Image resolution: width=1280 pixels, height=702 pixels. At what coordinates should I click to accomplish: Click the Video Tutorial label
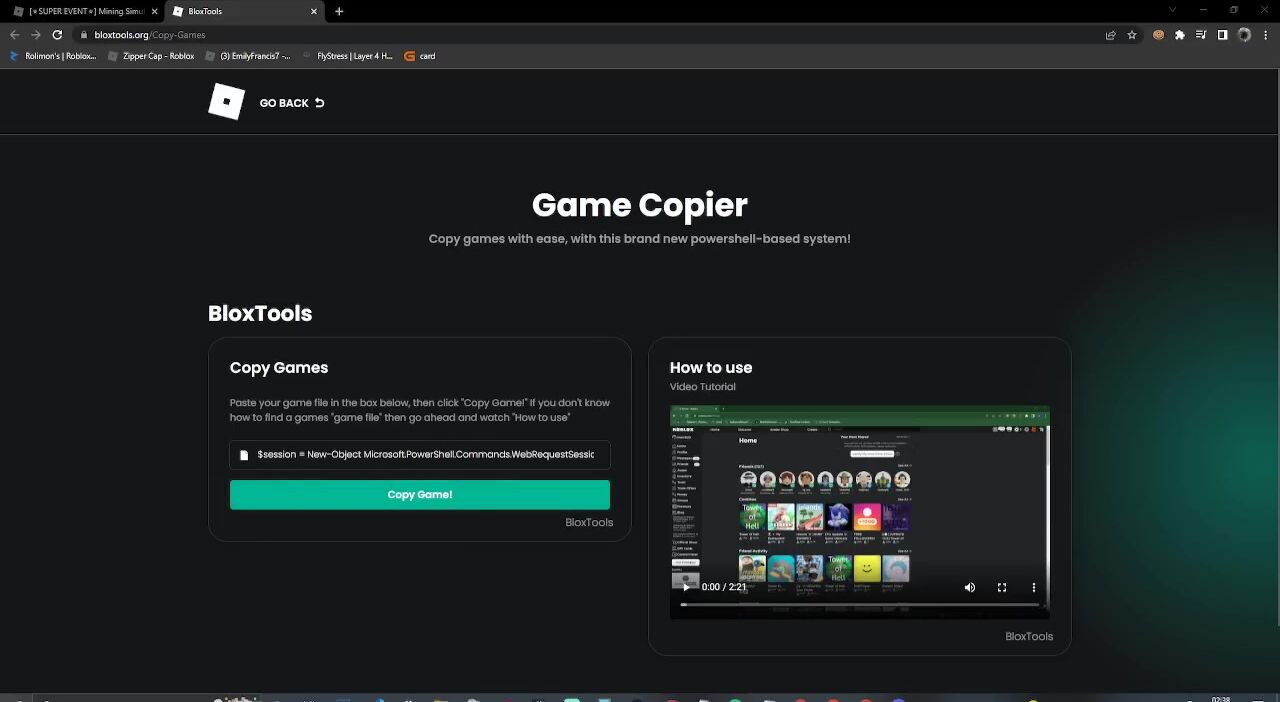[703, 387]
